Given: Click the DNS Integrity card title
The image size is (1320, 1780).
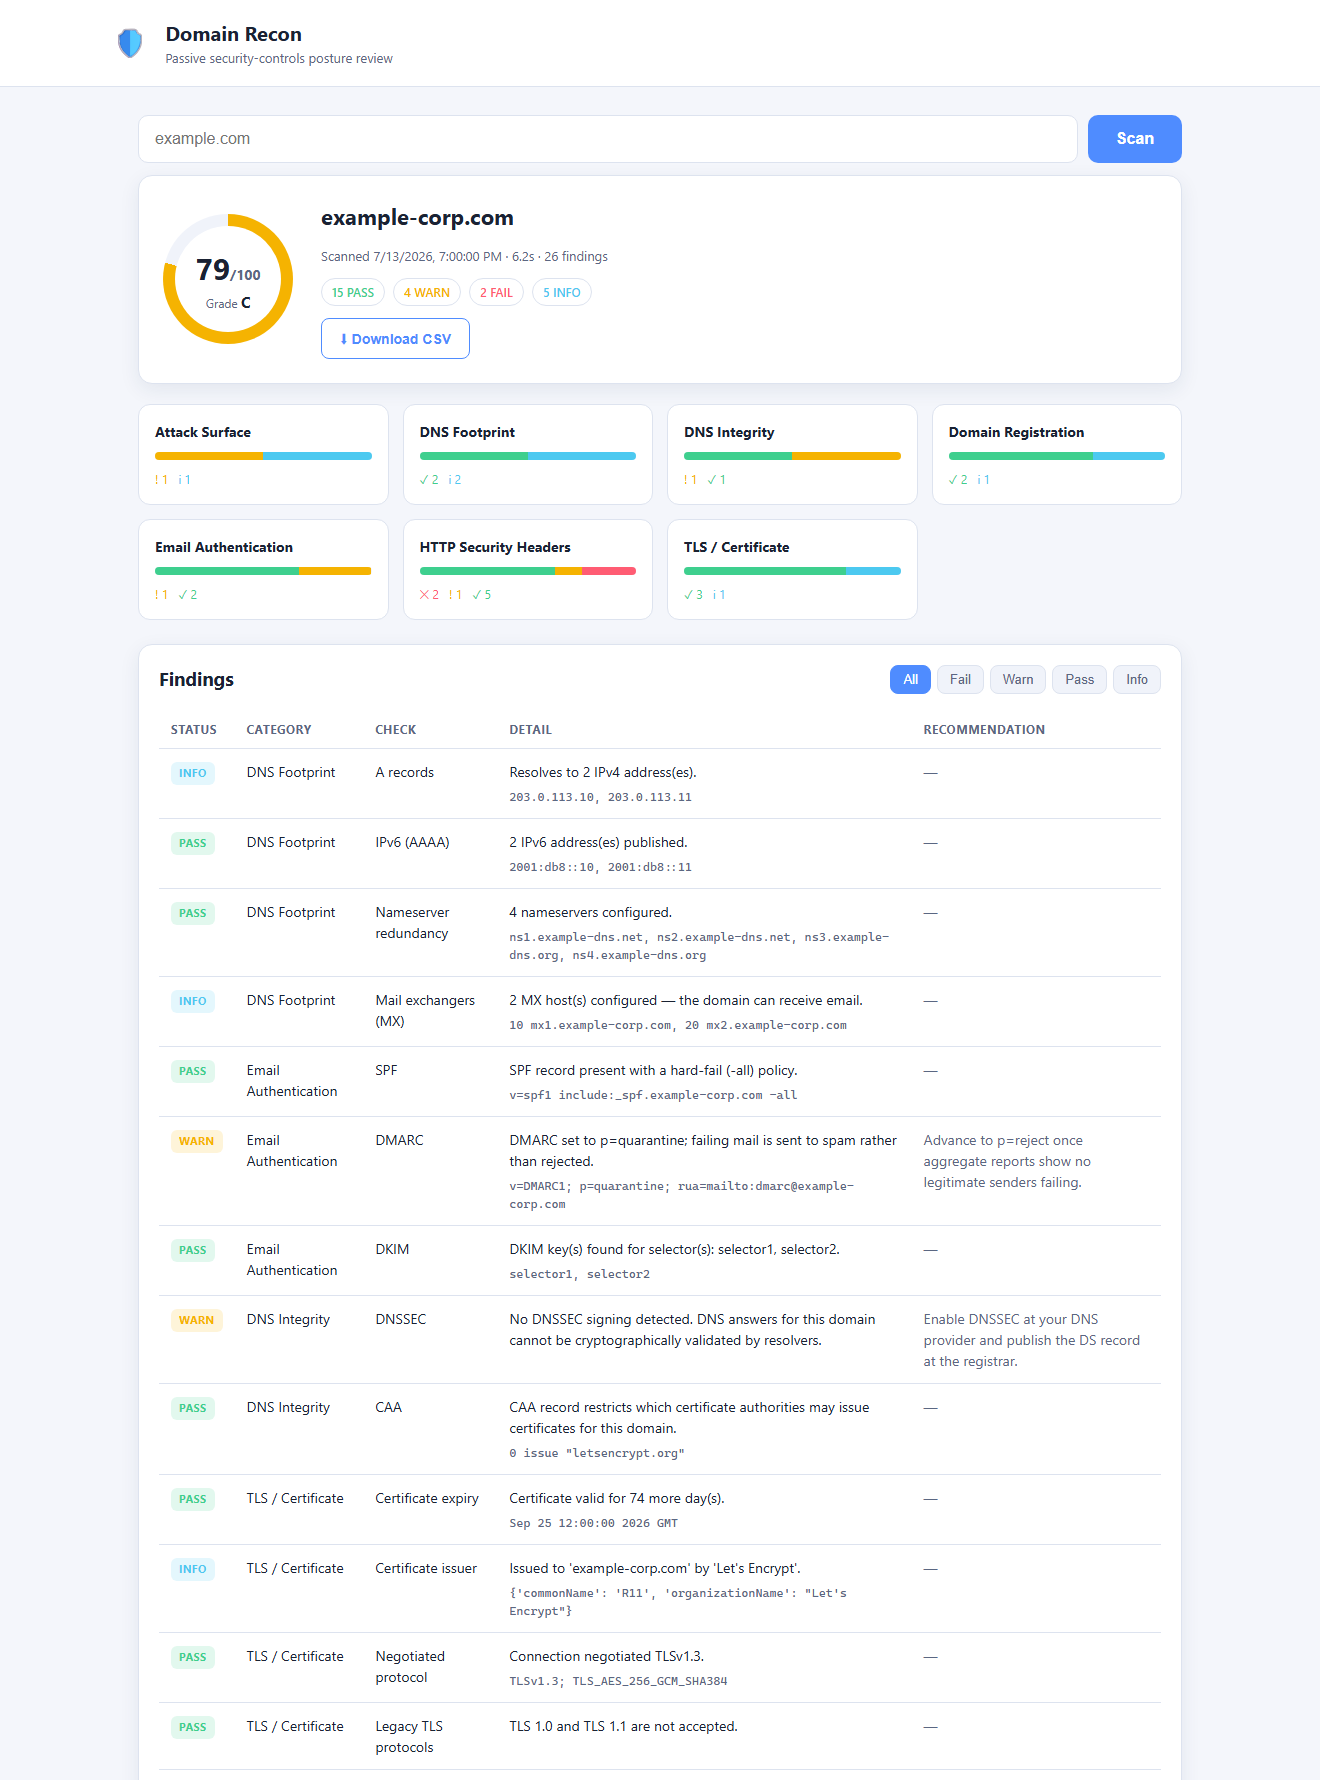Looking at the screenshot, I should point(729,432).
